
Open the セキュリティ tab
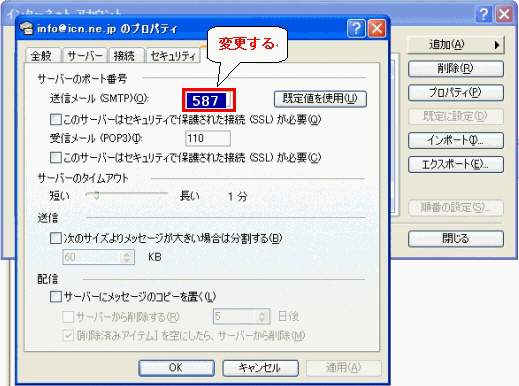pos(173,56)
